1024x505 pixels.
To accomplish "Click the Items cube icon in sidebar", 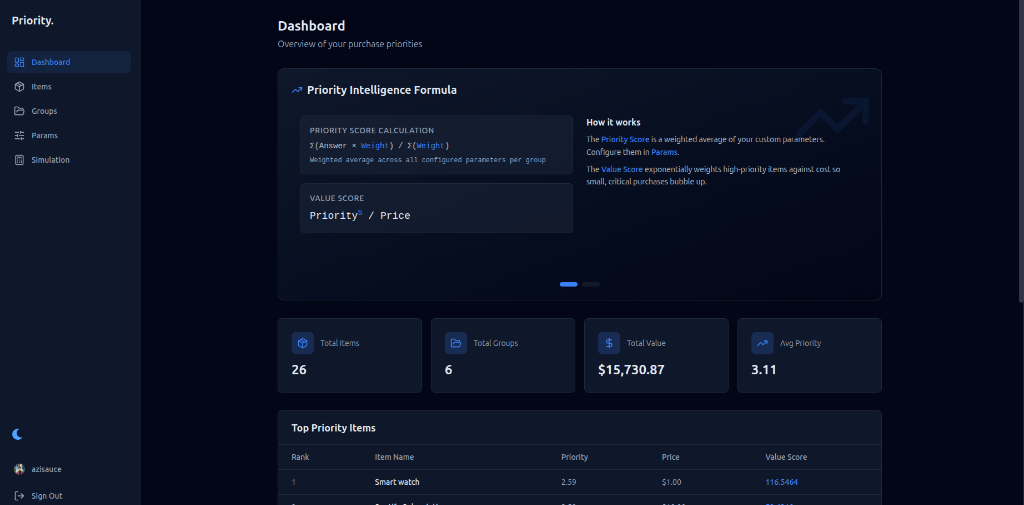I will click(x=19, y=87).
